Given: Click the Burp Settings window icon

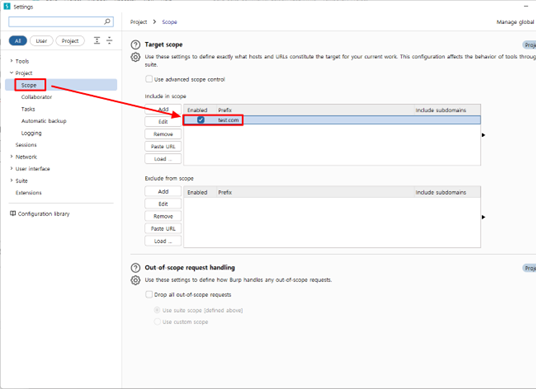Looking at the screenshot, I should pyautogui.click(x=6, y=6).
